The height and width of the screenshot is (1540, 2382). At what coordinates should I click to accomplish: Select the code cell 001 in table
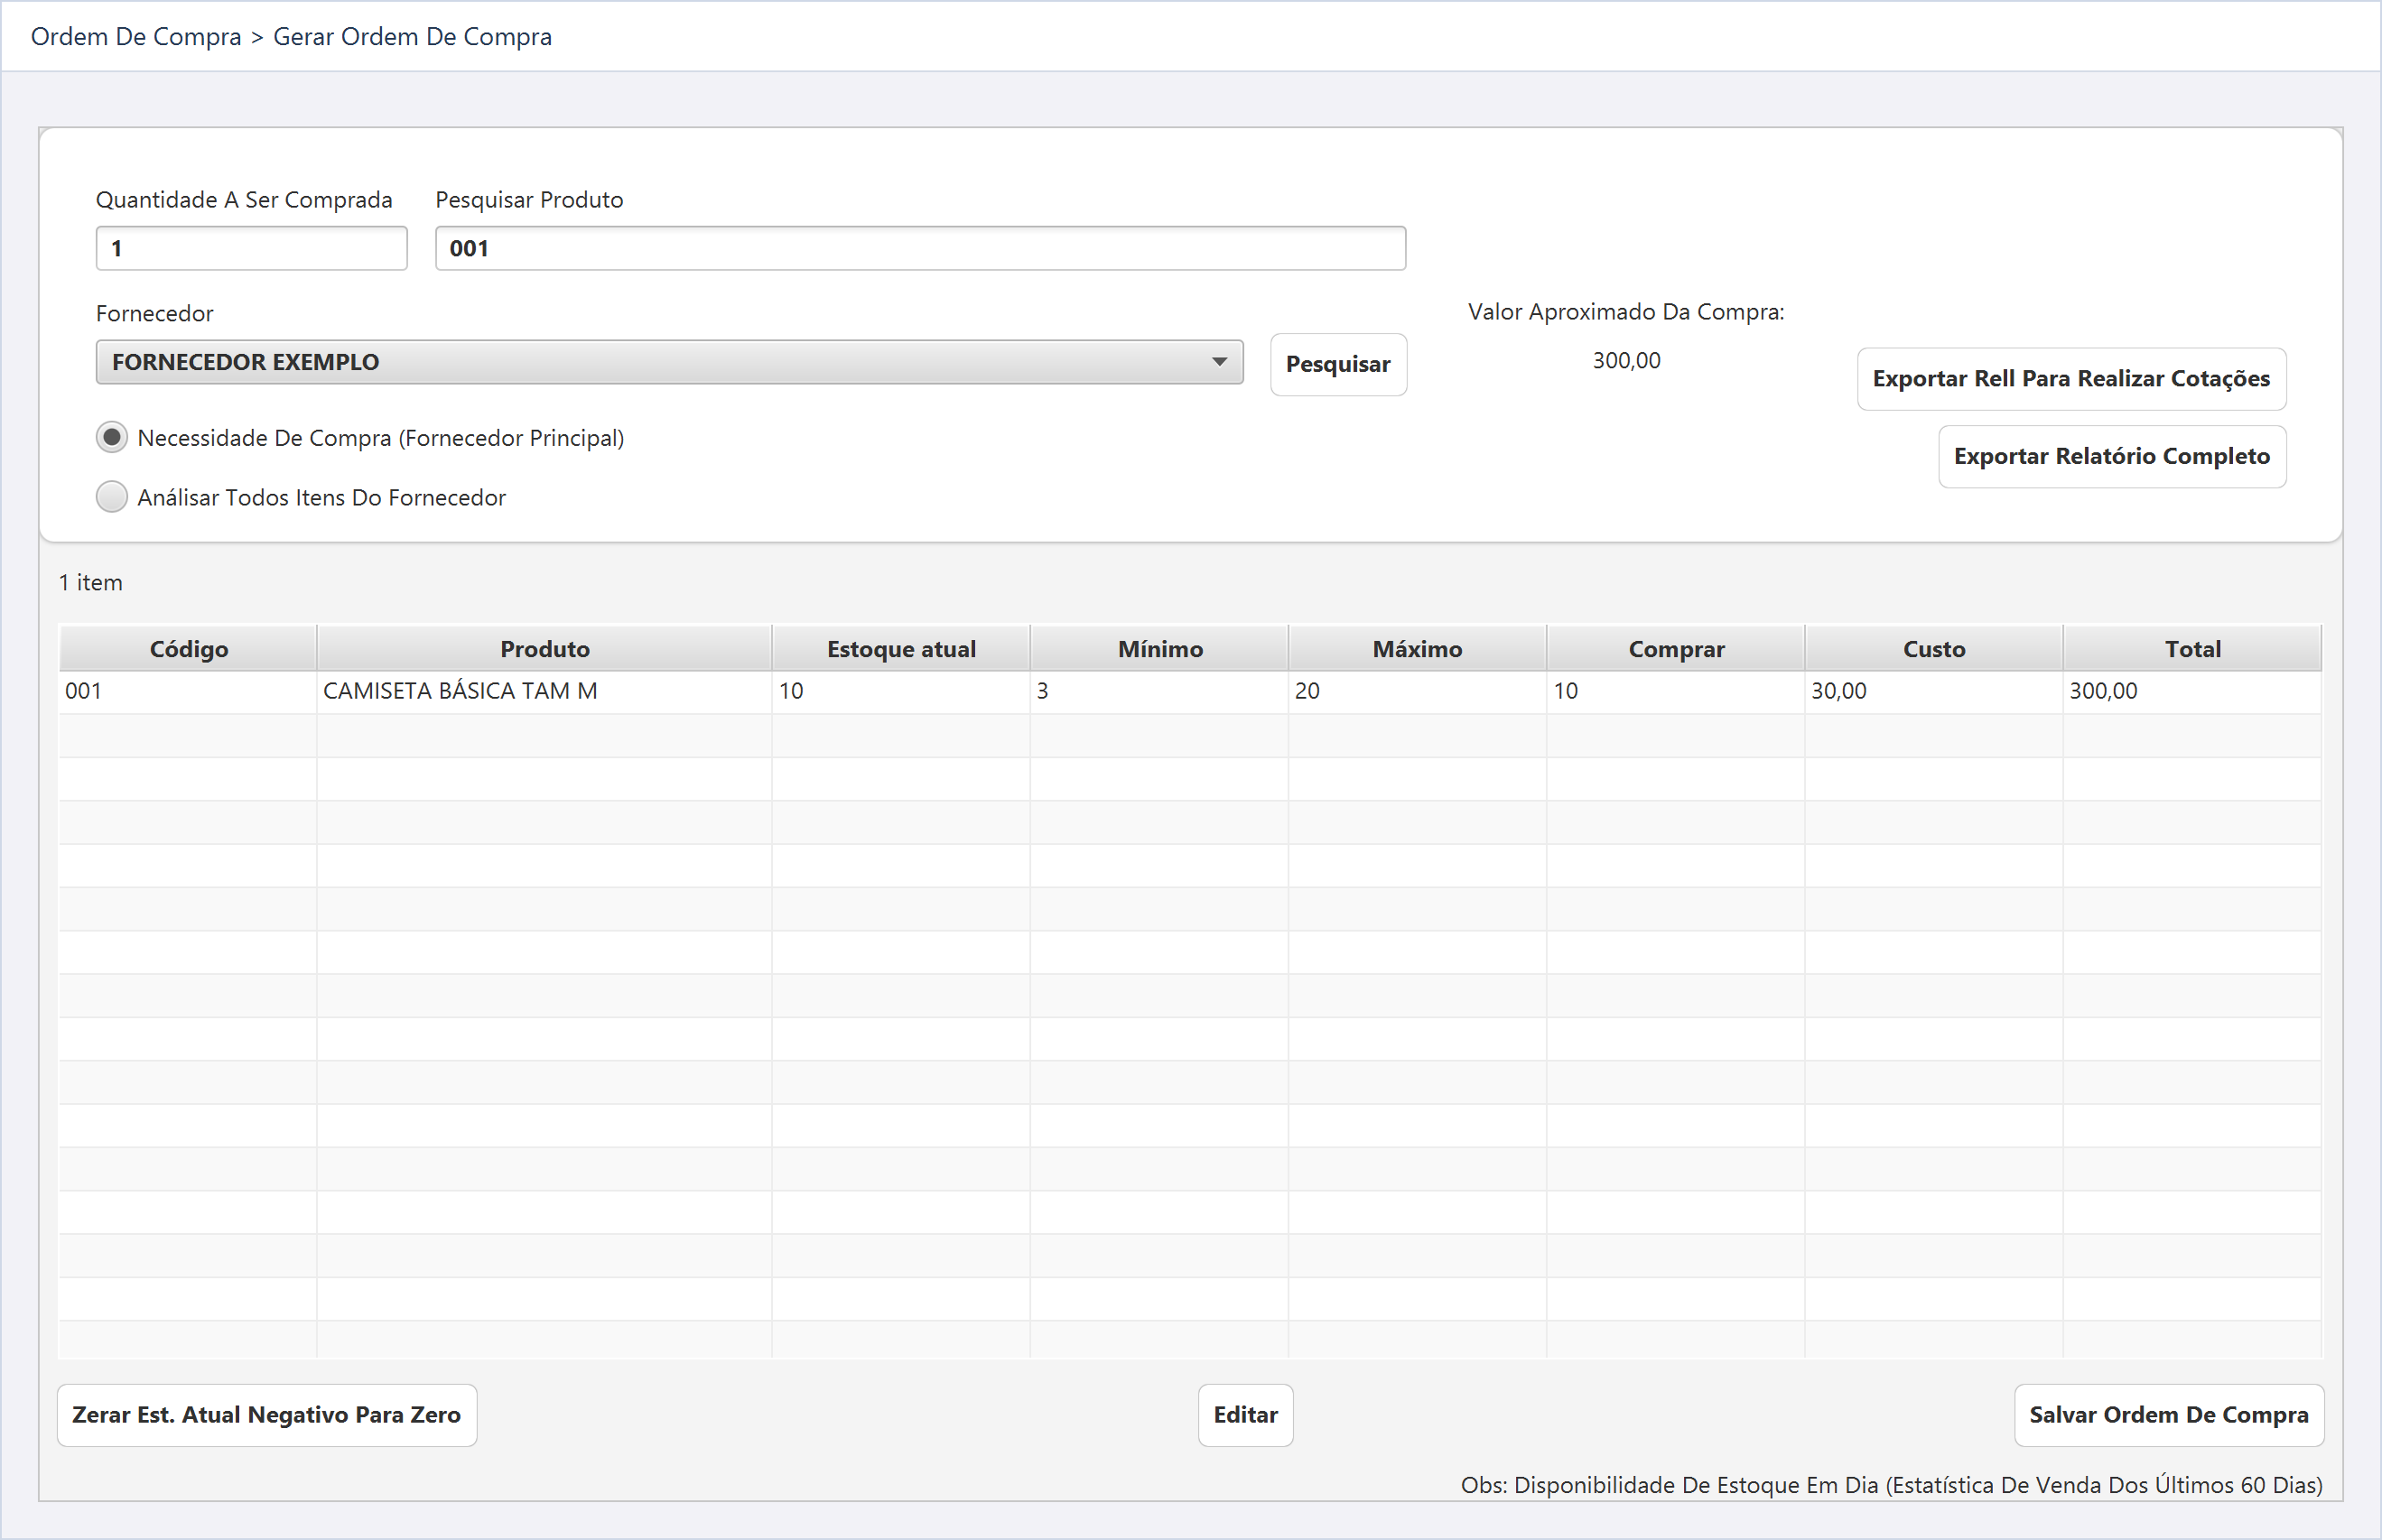[x=188, y=691]
